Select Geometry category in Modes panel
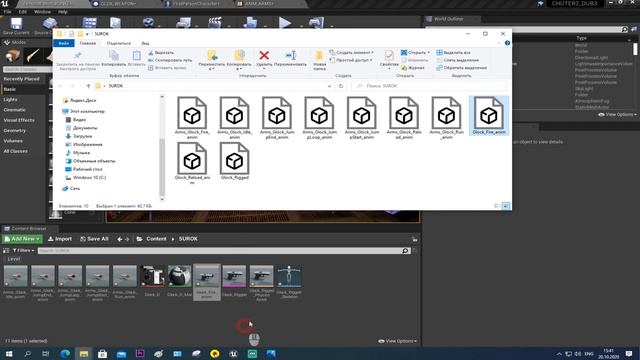This screenshot has width=640, height=360. coord(15,131)
